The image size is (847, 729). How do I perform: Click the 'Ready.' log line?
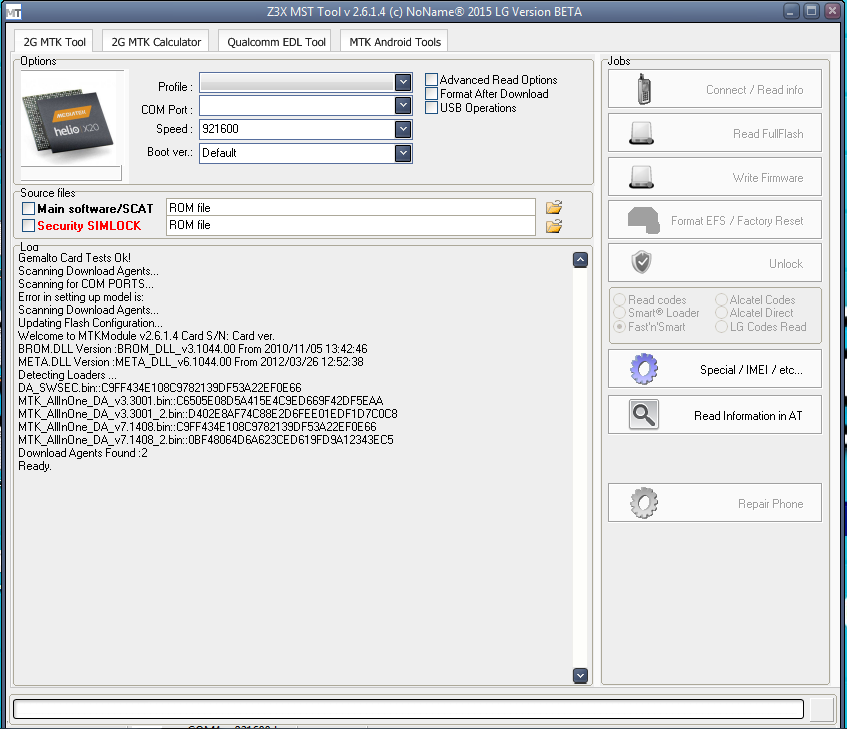point(35,465)
